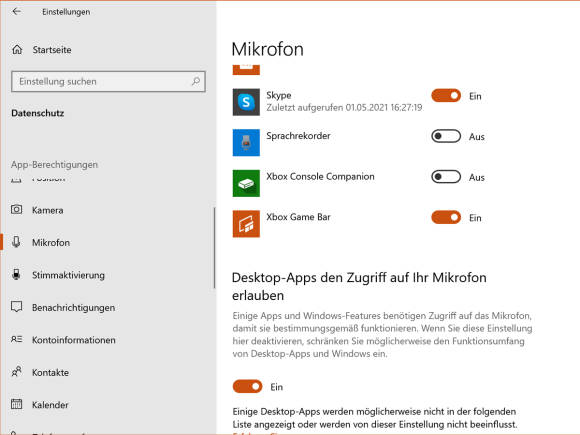Click the Xbox Console Companion icon

[x=246, y=183]
